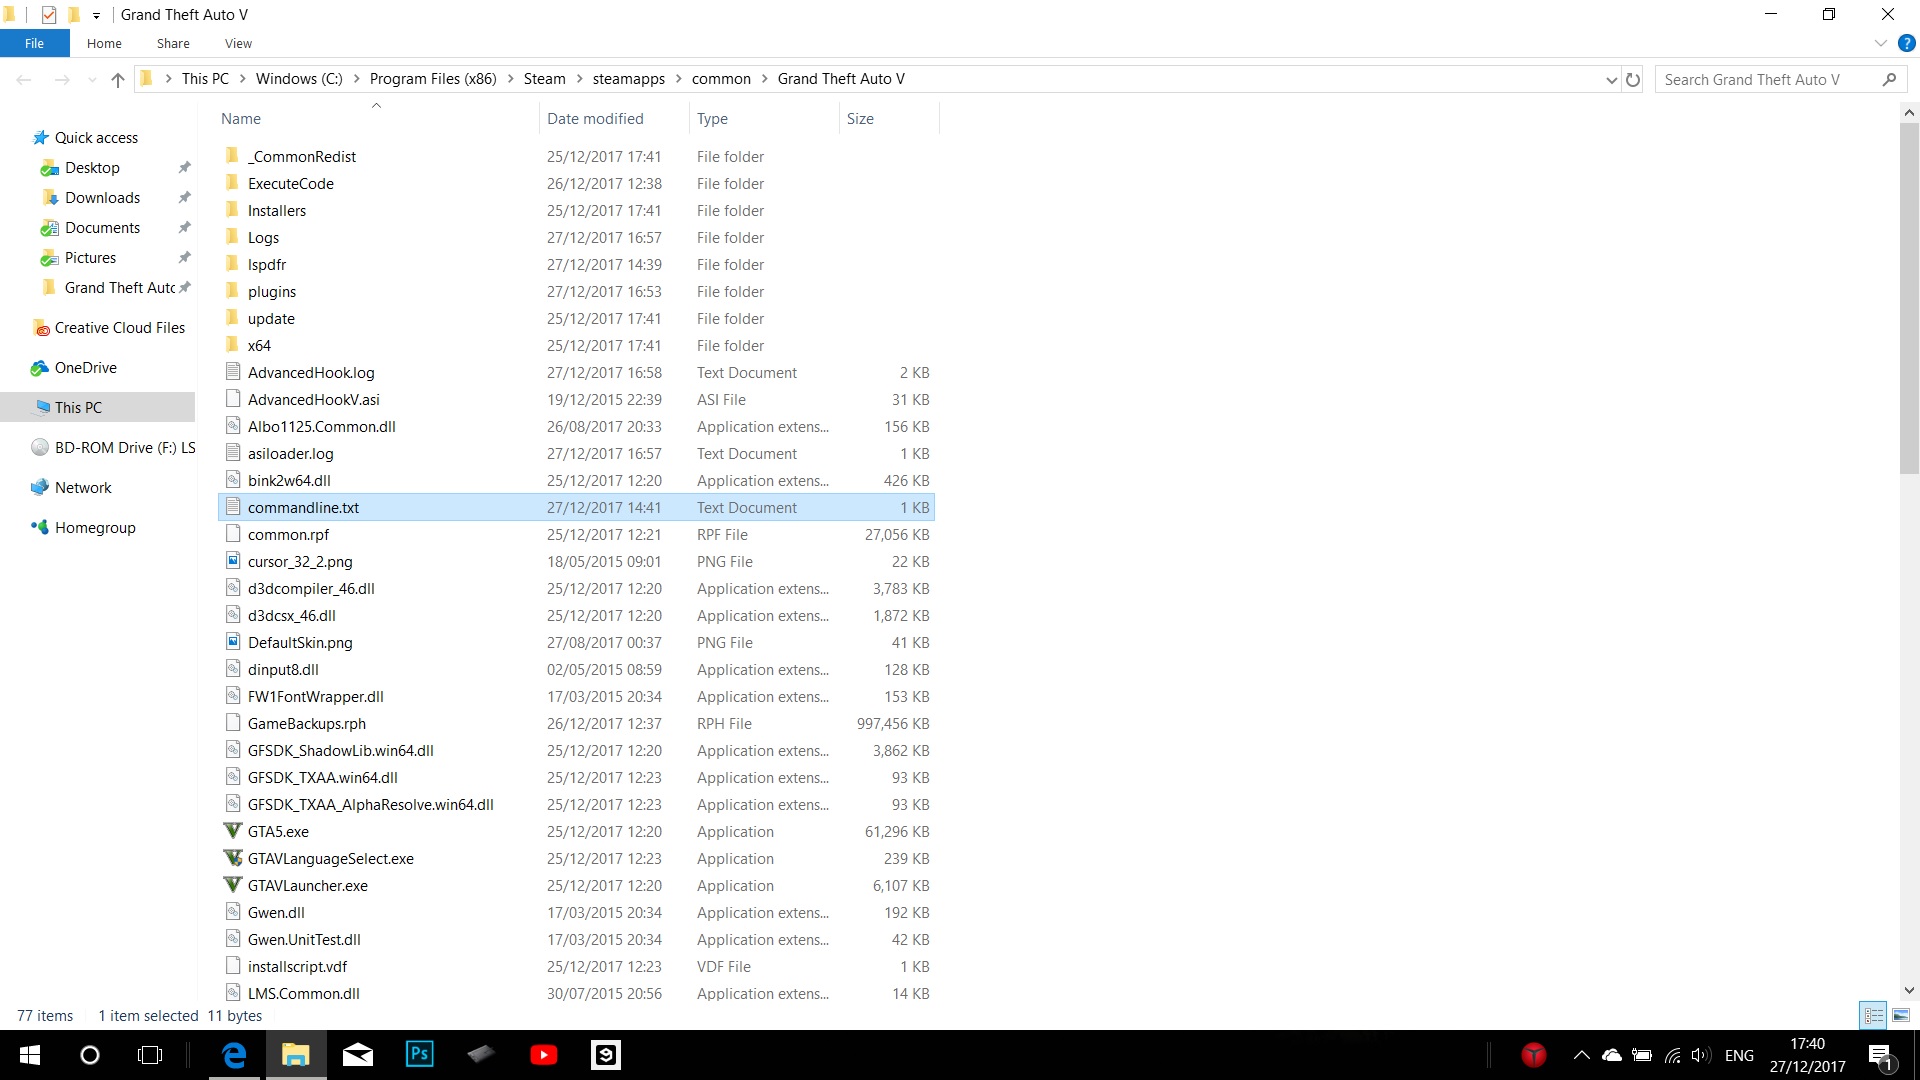Click the help question mark icon
1920x1080 pixels.
pyautogui.click(x=1907, y=43)
